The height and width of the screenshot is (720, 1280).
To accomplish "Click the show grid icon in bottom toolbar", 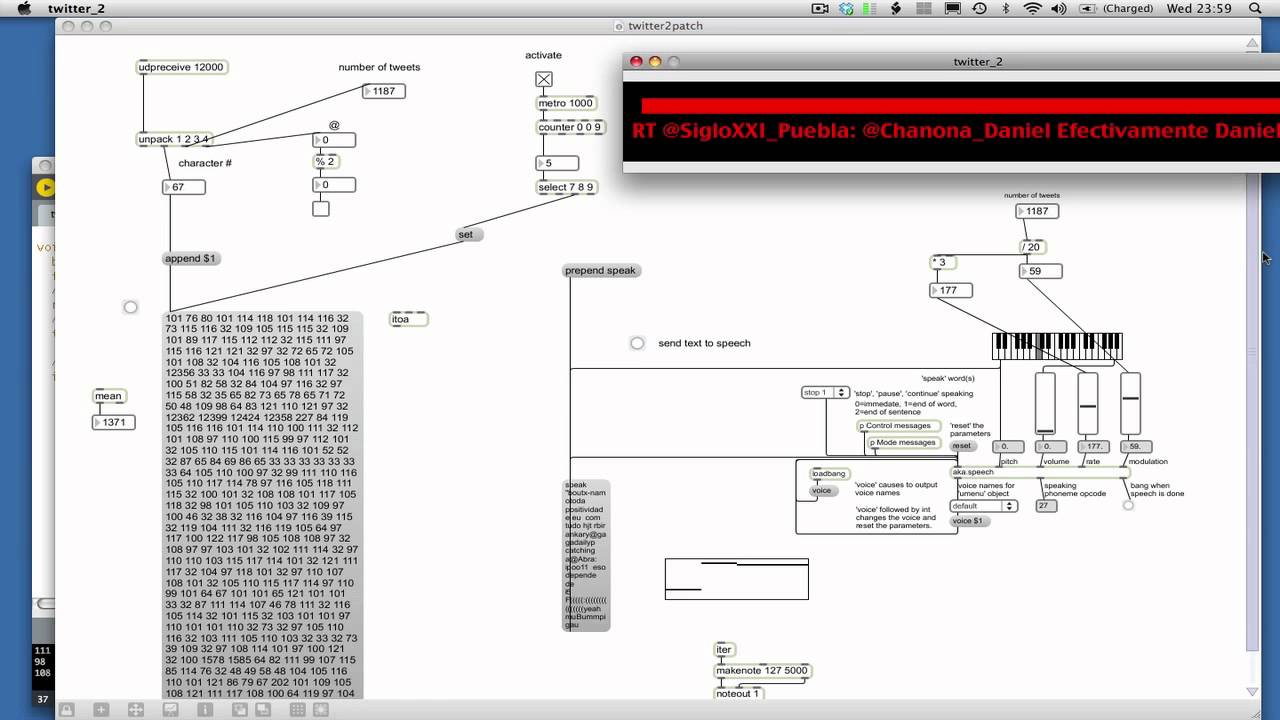I will point(297,710).
